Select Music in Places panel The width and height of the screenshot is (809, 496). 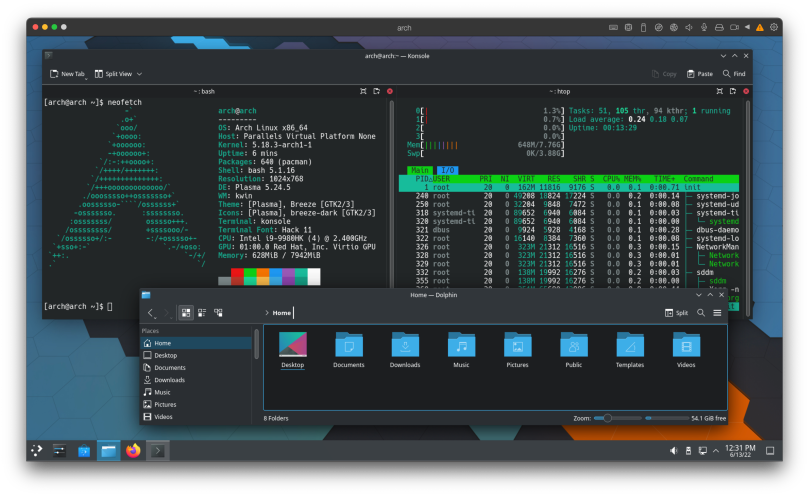pyautogui.click(x=196, y=393)
